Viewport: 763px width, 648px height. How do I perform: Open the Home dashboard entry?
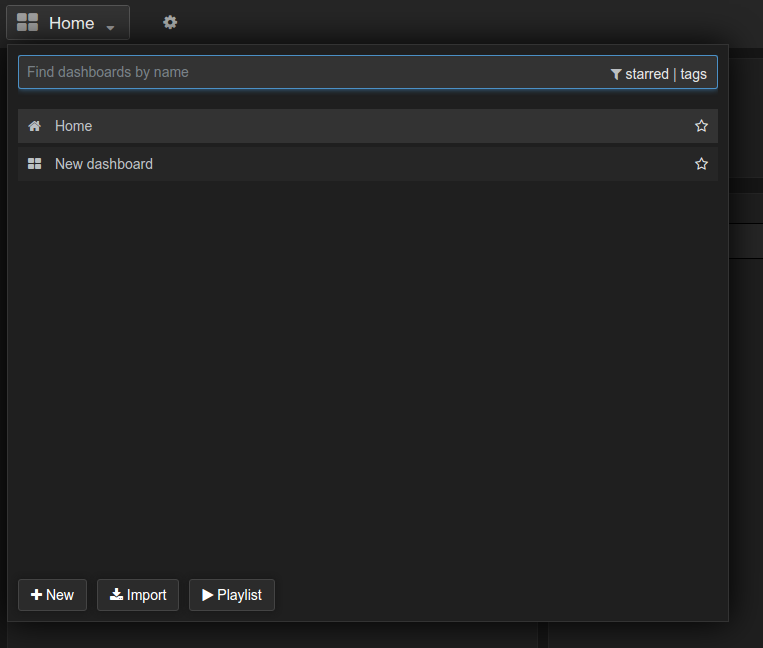[368, 126]
